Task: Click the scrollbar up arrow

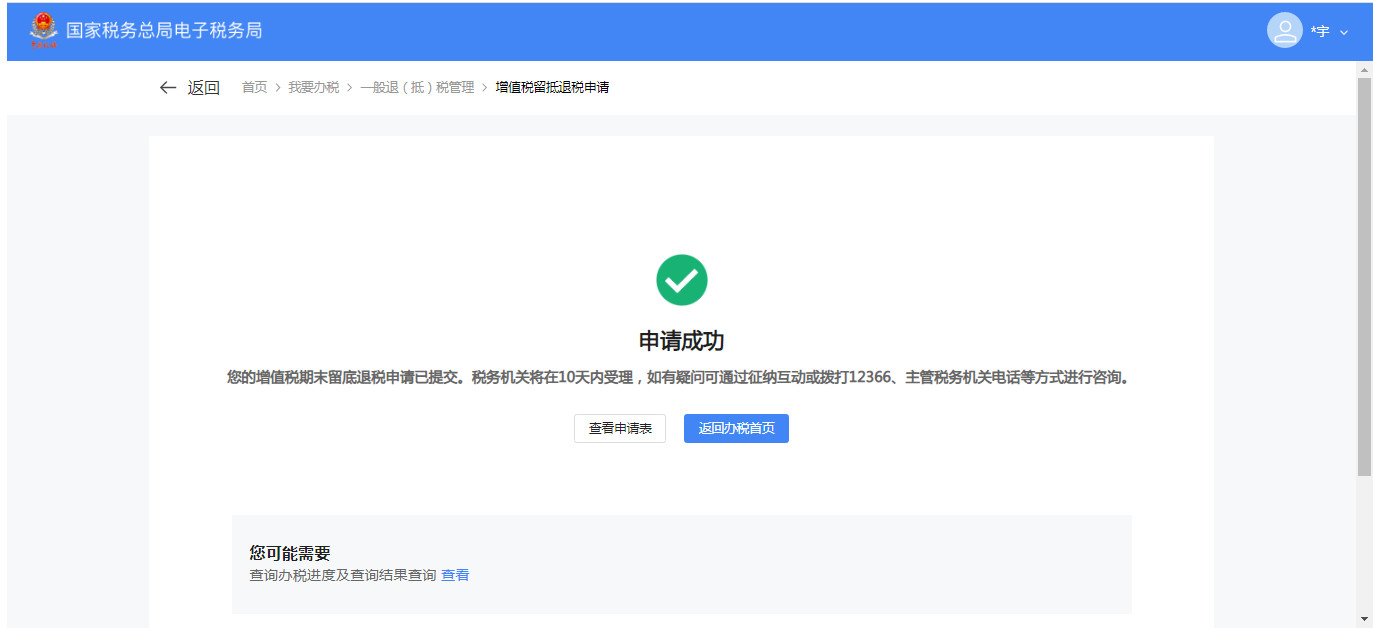Action: point(1364,70)
